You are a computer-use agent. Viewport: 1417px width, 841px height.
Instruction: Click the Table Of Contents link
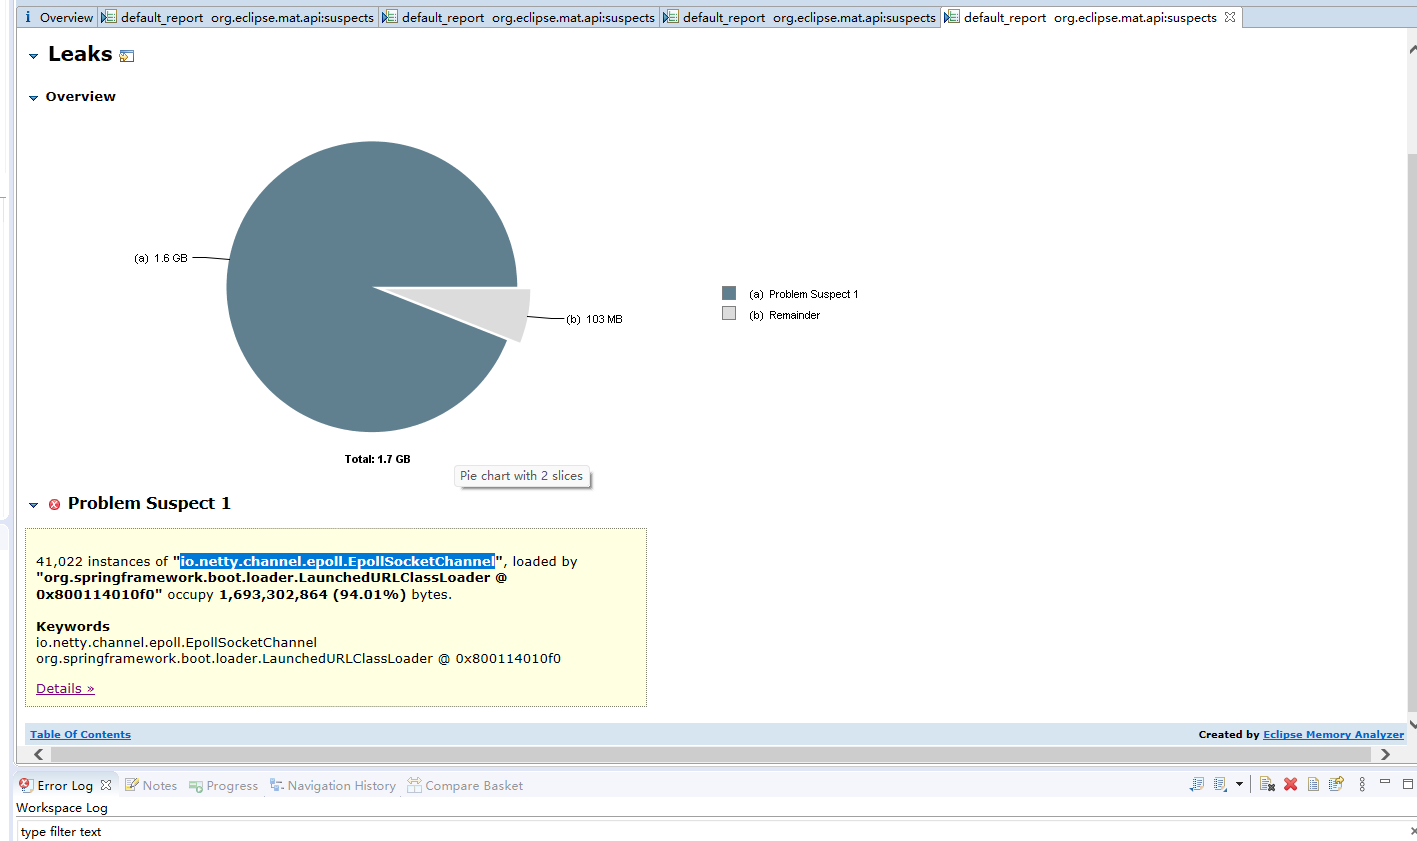click(80, 734)
